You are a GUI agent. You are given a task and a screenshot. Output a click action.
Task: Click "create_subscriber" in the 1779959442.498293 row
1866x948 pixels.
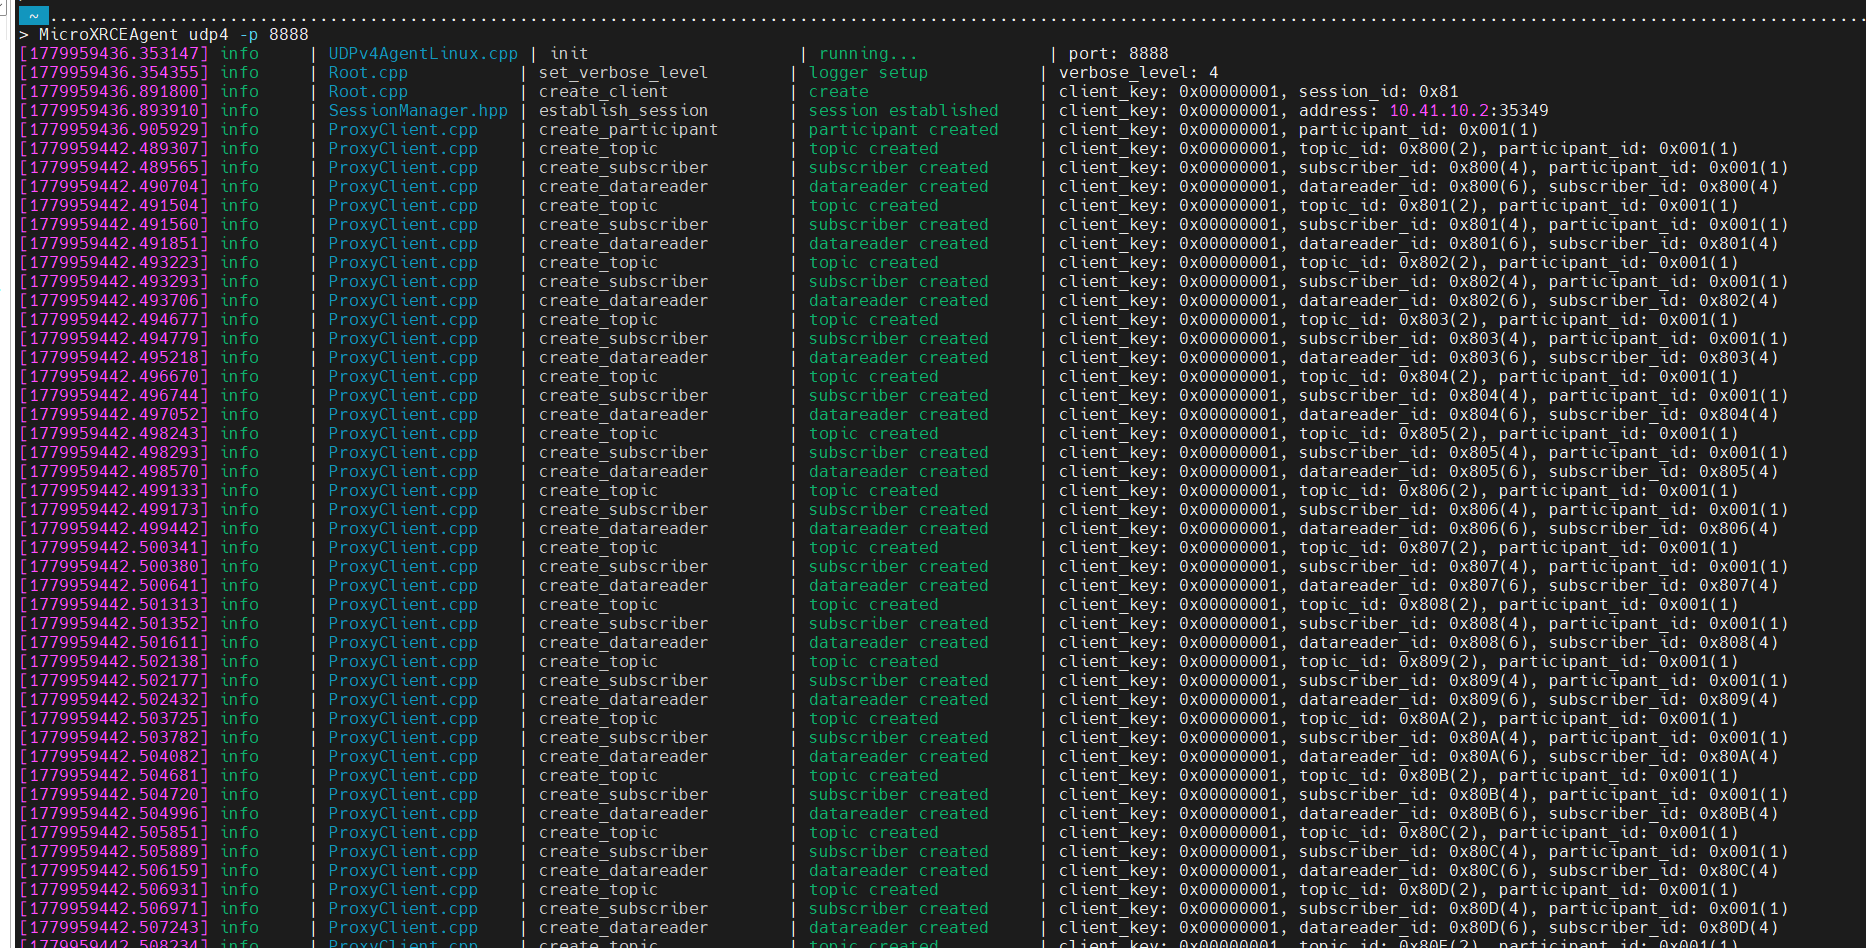623,452
